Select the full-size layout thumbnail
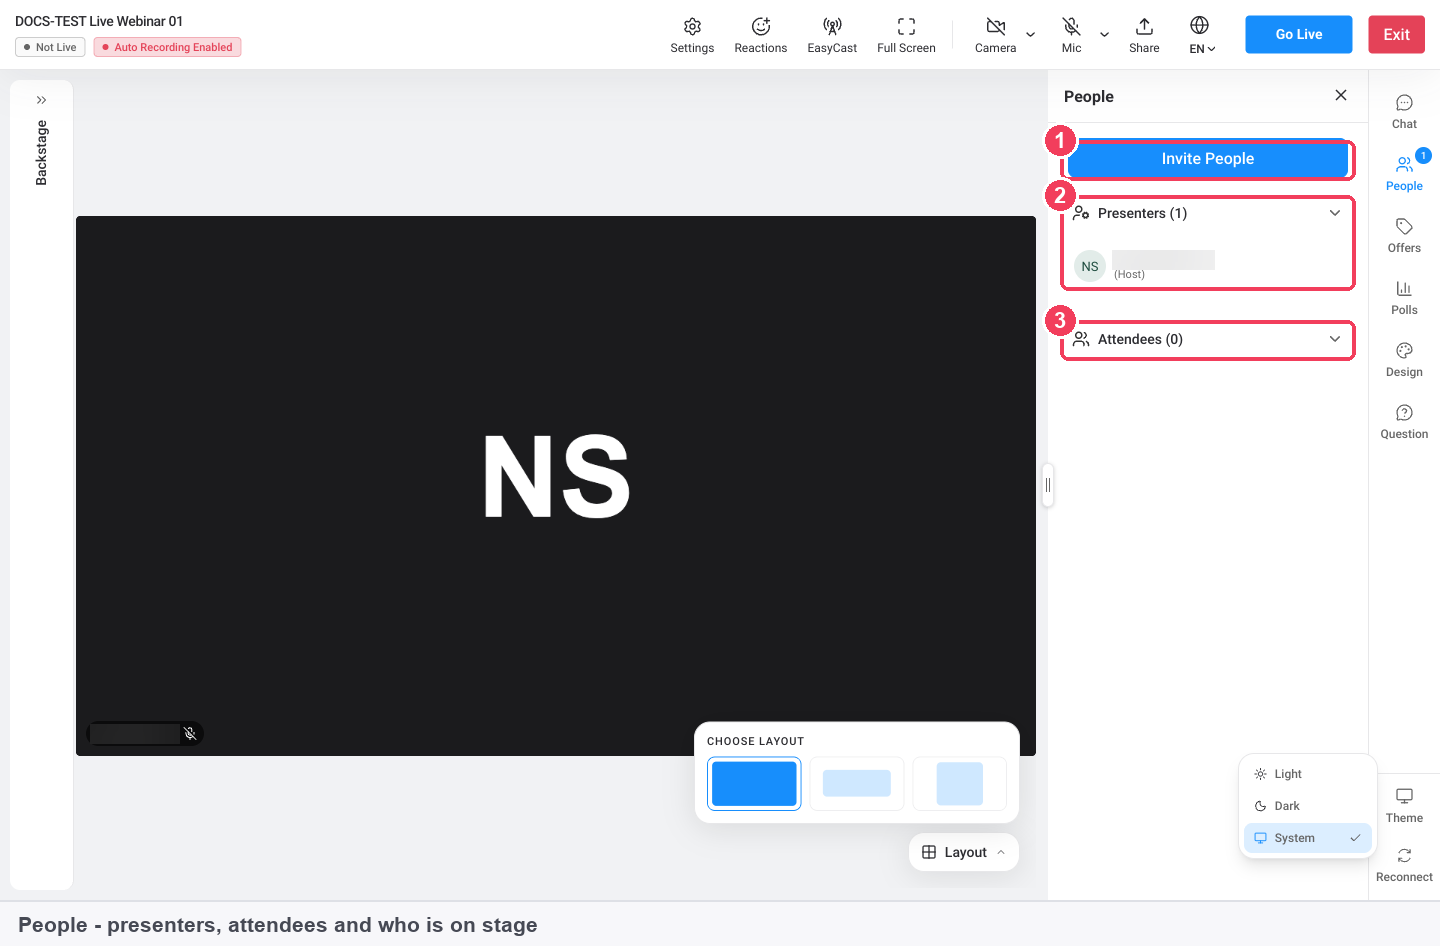The width and height of the screenshot is (1440, 946). click(x=754, y=783)
